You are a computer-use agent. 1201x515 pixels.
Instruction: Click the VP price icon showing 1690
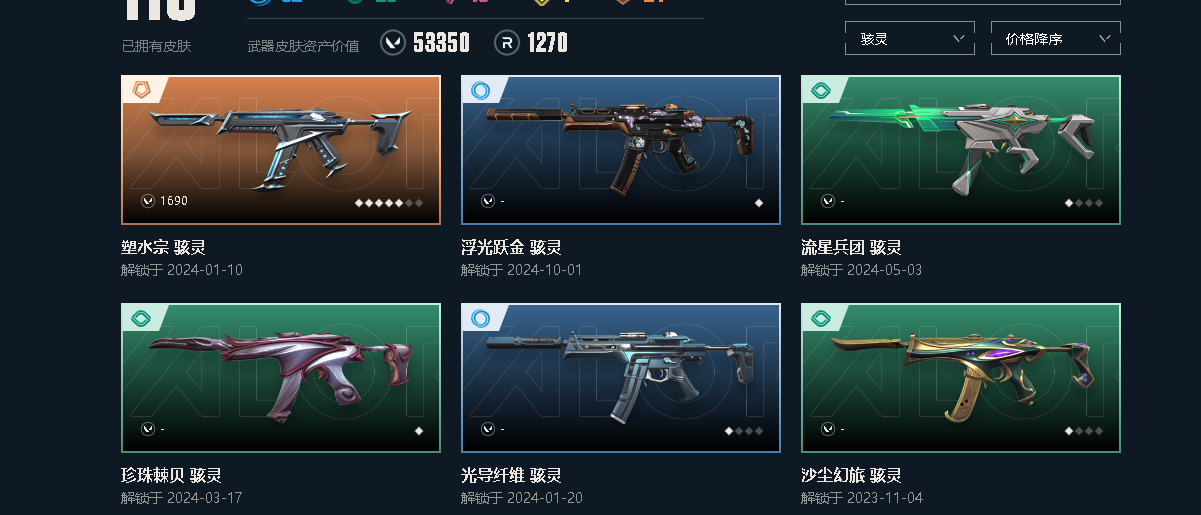click(148, 201)
